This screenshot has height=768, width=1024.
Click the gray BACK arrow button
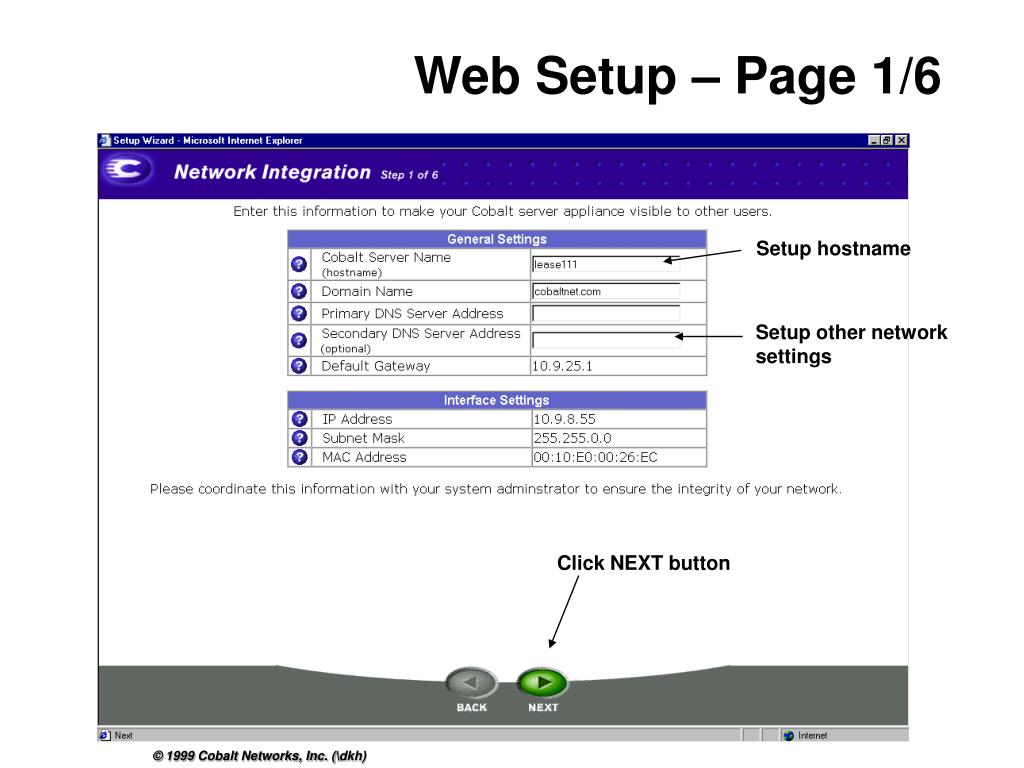click(x=471, y=683)
